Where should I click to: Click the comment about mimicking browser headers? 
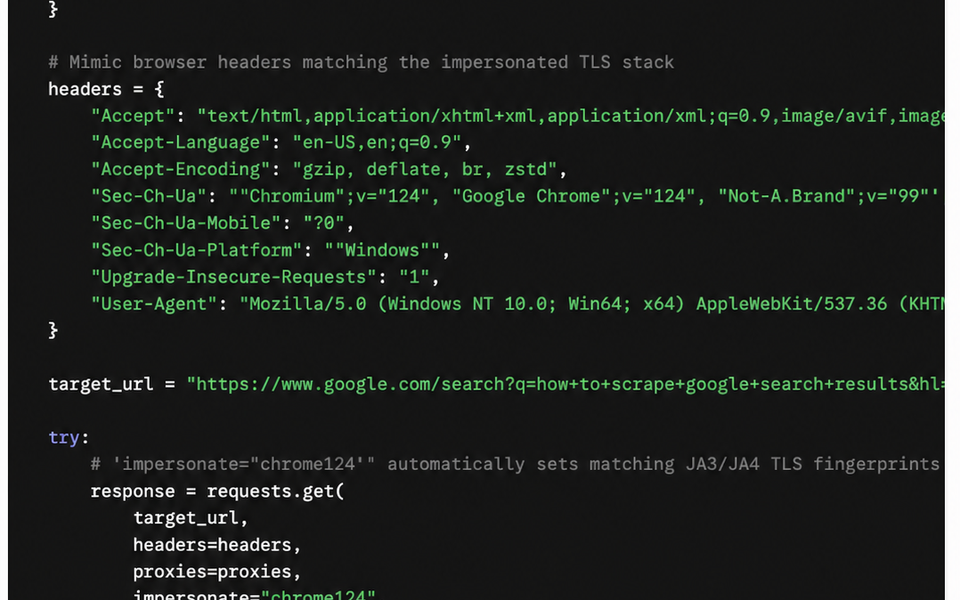click(361, 62)
